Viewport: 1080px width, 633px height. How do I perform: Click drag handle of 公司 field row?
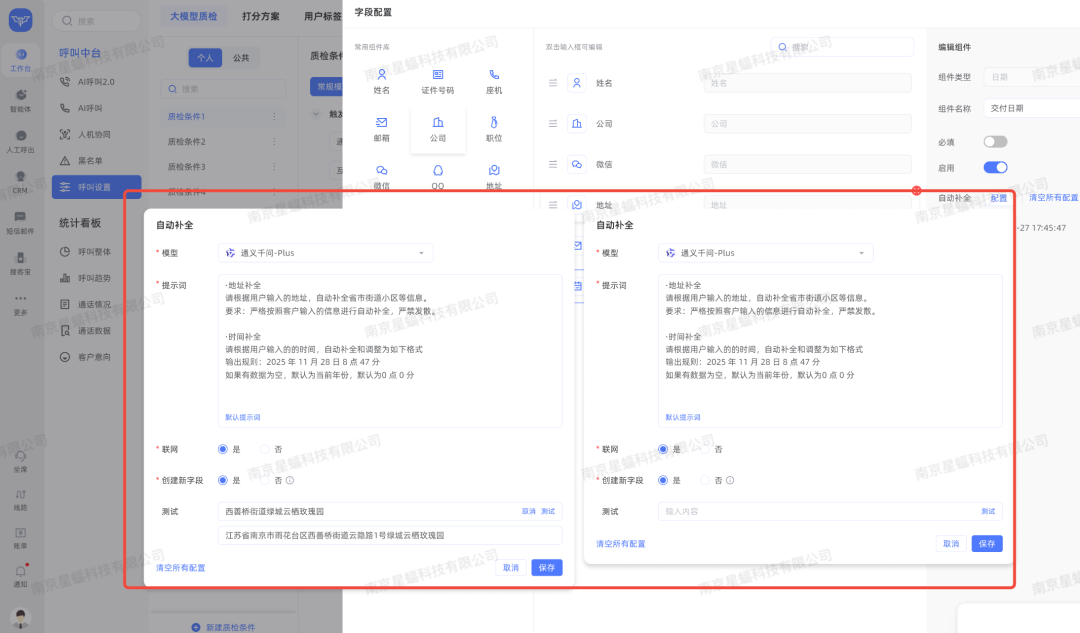tap(553, 124)
